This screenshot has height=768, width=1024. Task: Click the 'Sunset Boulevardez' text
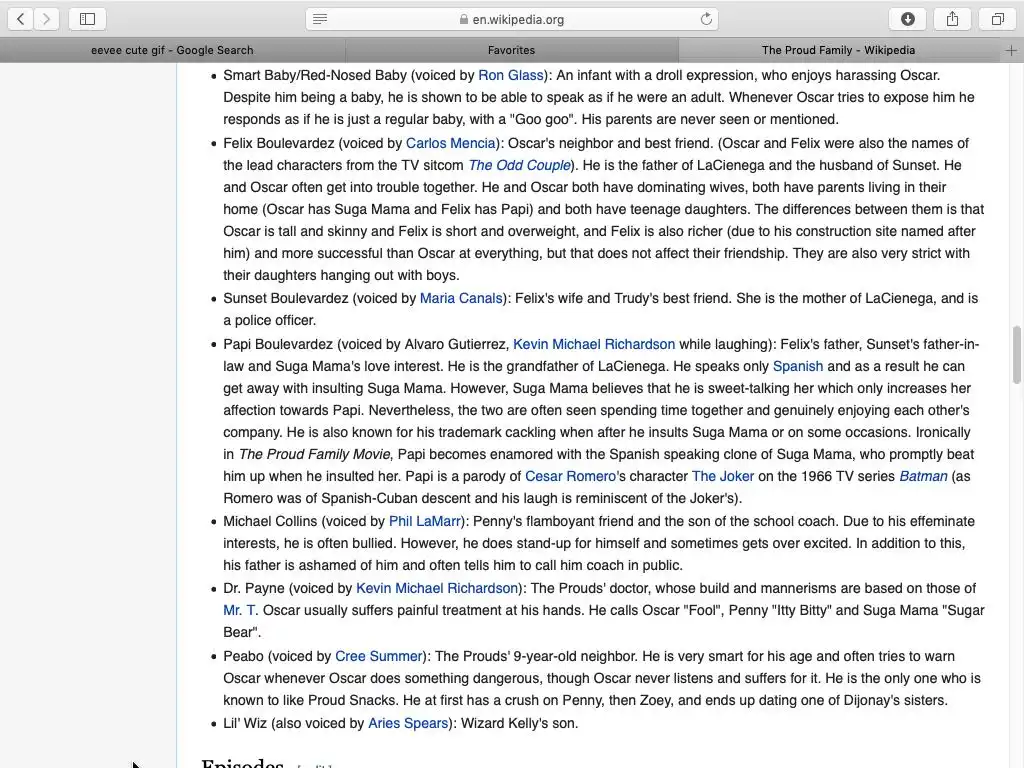click(286, 298)
